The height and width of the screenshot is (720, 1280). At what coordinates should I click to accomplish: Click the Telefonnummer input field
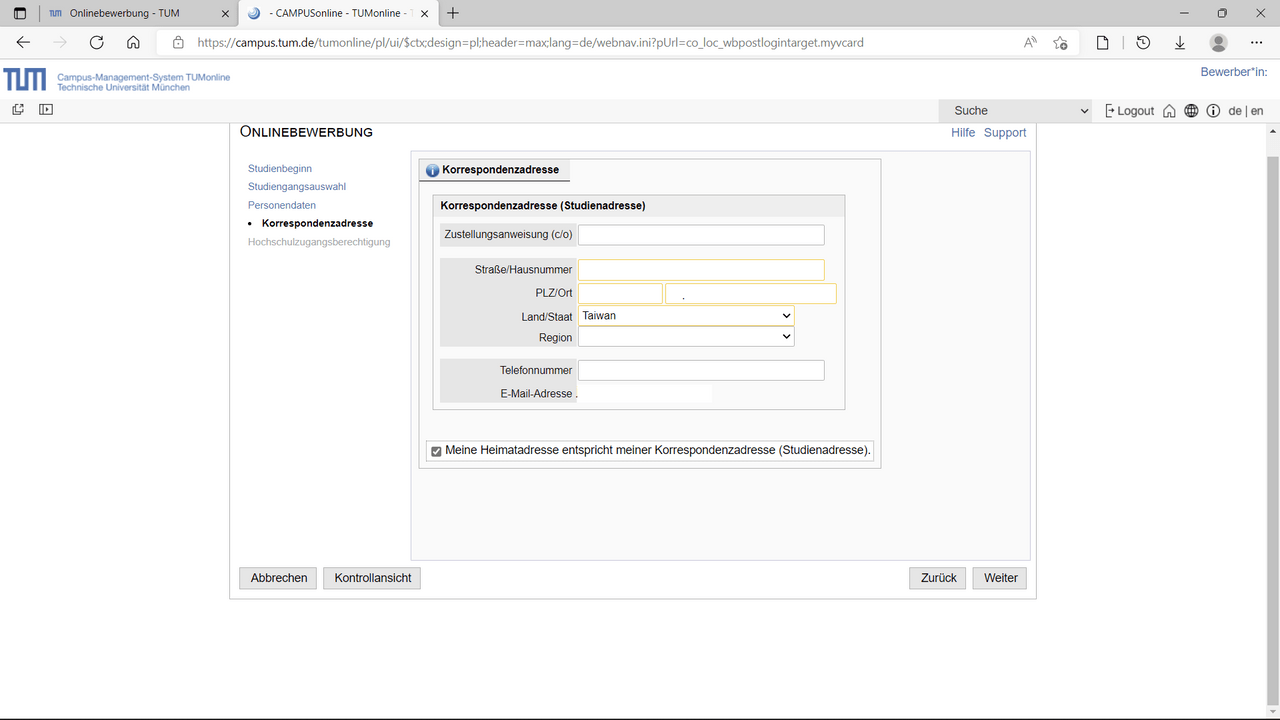tap(701, 371)
